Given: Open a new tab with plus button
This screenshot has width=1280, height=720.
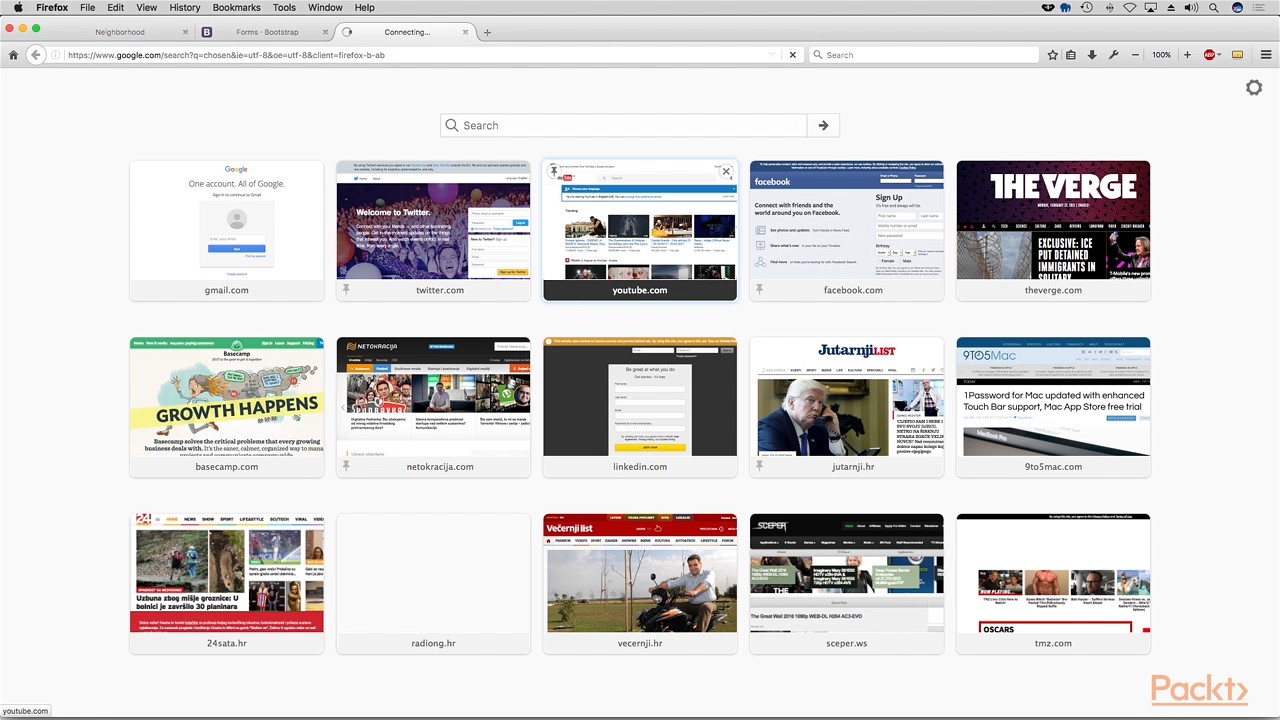Looking at the screenshot, I should (x=487, y=32).
